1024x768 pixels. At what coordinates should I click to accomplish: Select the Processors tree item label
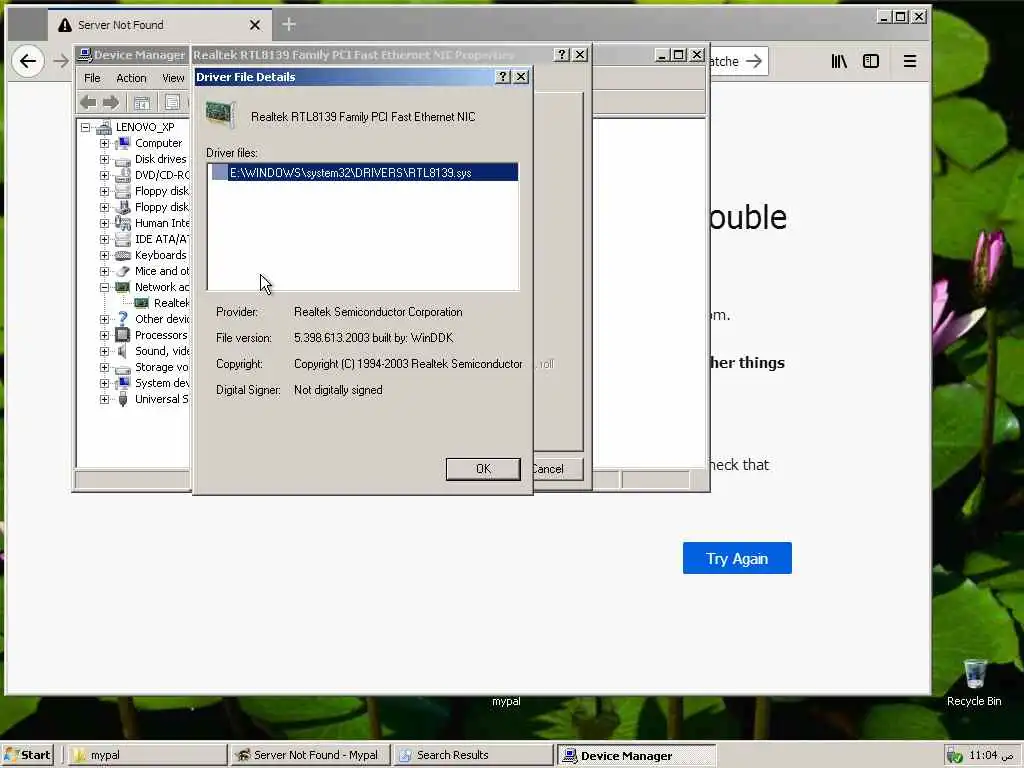[x=161, y=335]
